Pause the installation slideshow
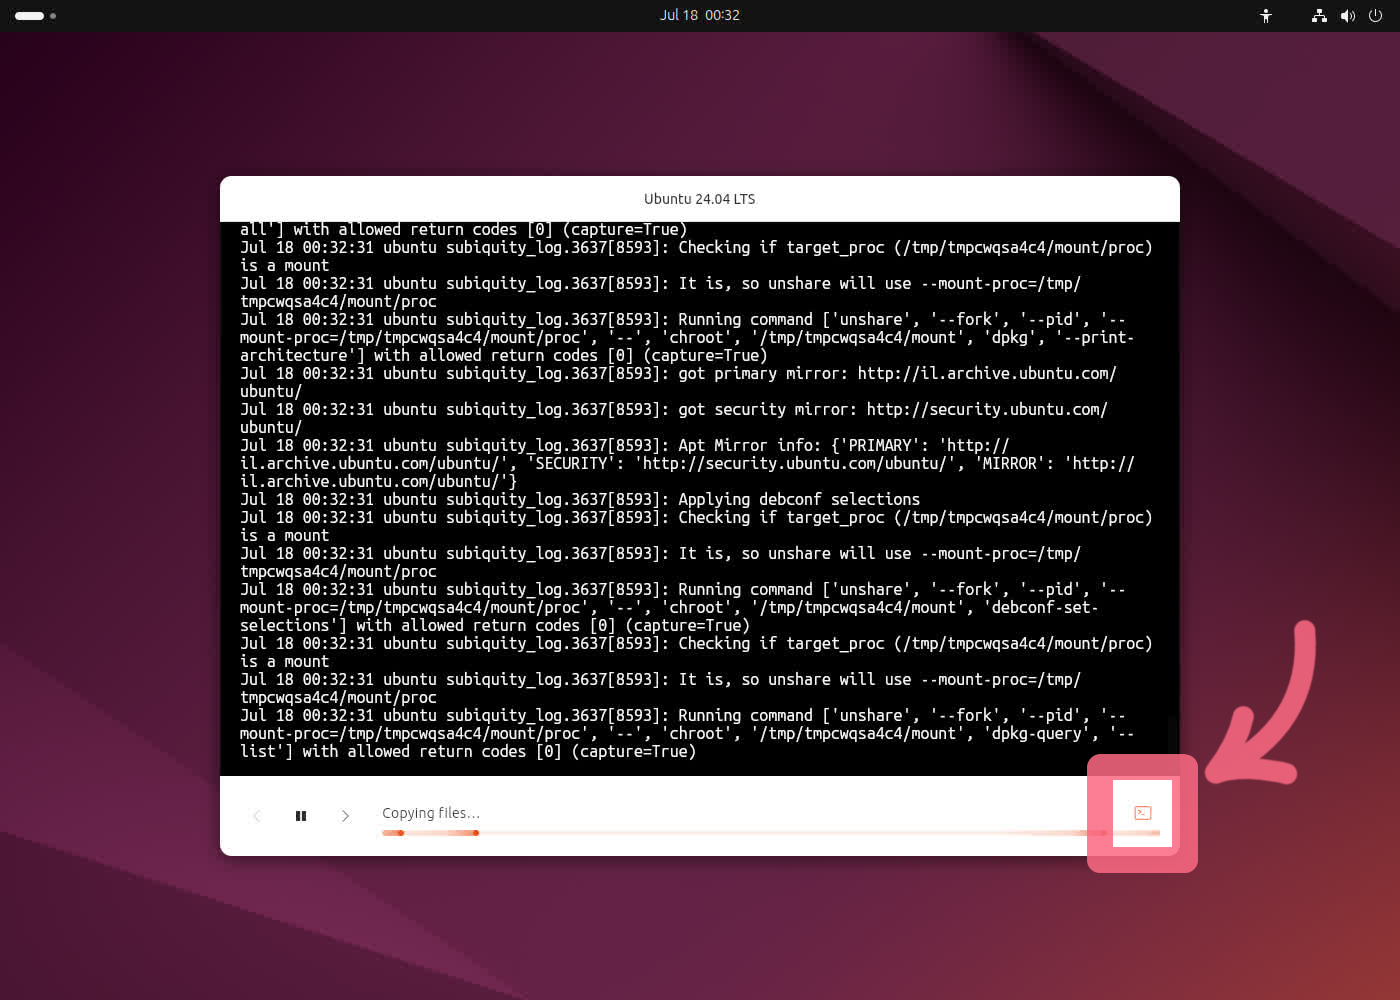 point(301,816)
